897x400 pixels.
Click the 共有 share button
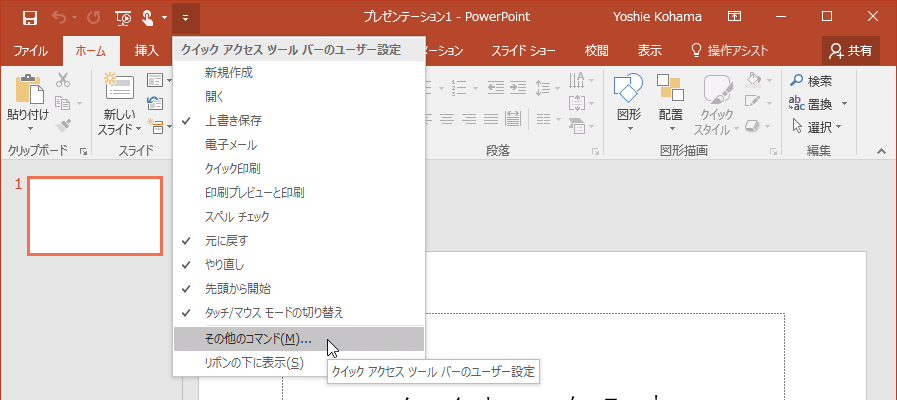(x=850, y=51)
